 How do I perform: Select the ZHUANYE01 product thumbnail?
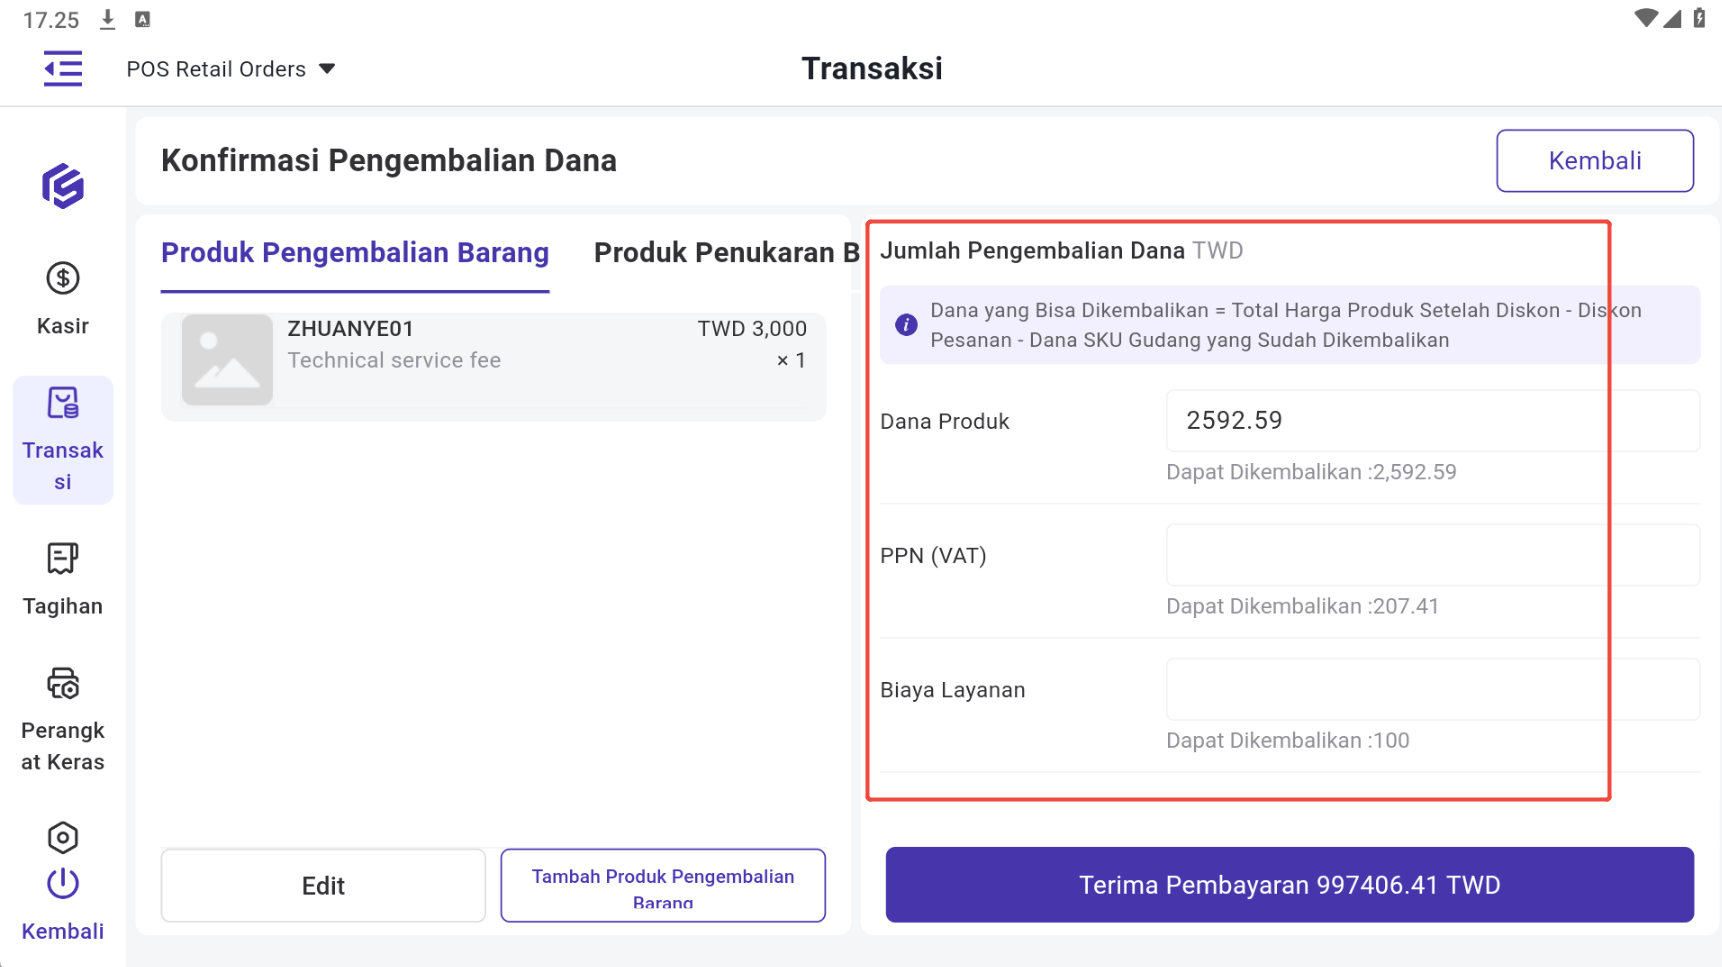(x=227, y=360)
